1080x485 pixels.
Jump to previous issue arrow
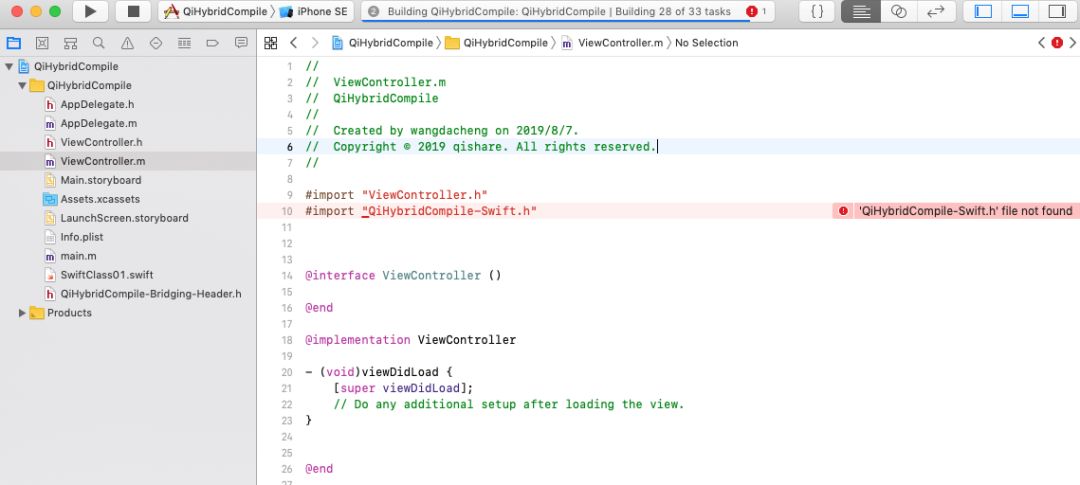[1041, 43]
